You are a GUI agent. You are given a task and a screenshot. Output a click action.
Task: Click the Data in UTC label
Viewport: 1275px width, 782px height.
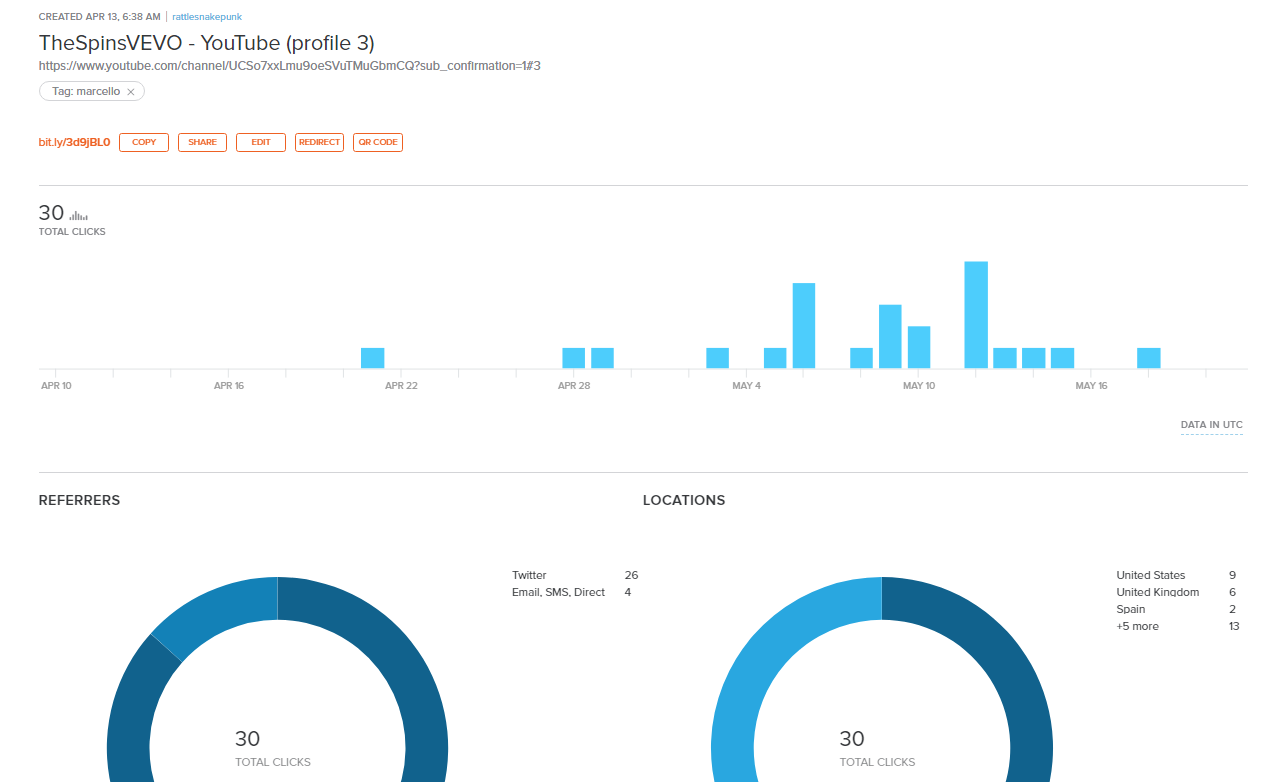point(1212,425)
